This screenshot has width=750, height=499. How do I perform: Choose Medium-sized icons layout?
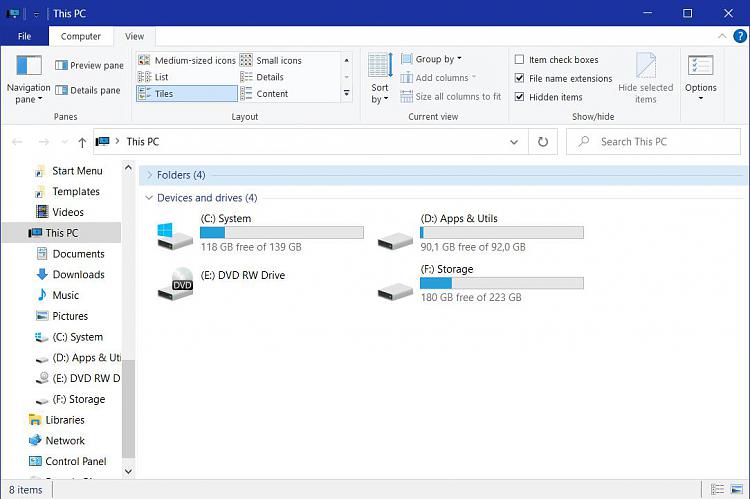click(187, 60)
